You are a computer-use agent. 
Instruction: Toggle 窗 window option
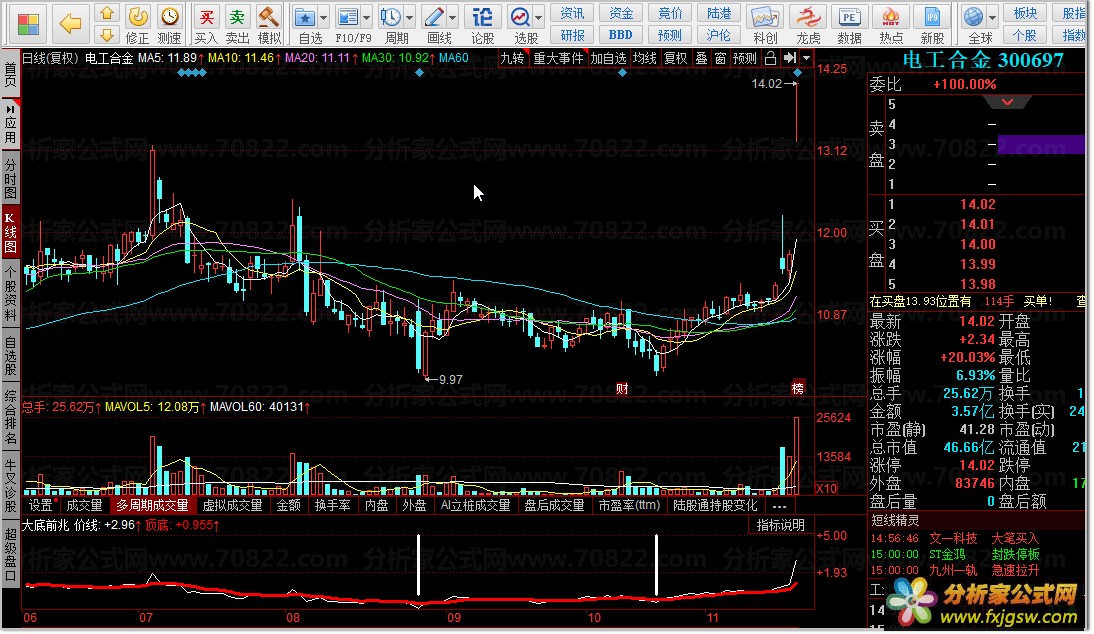[721, 59]
